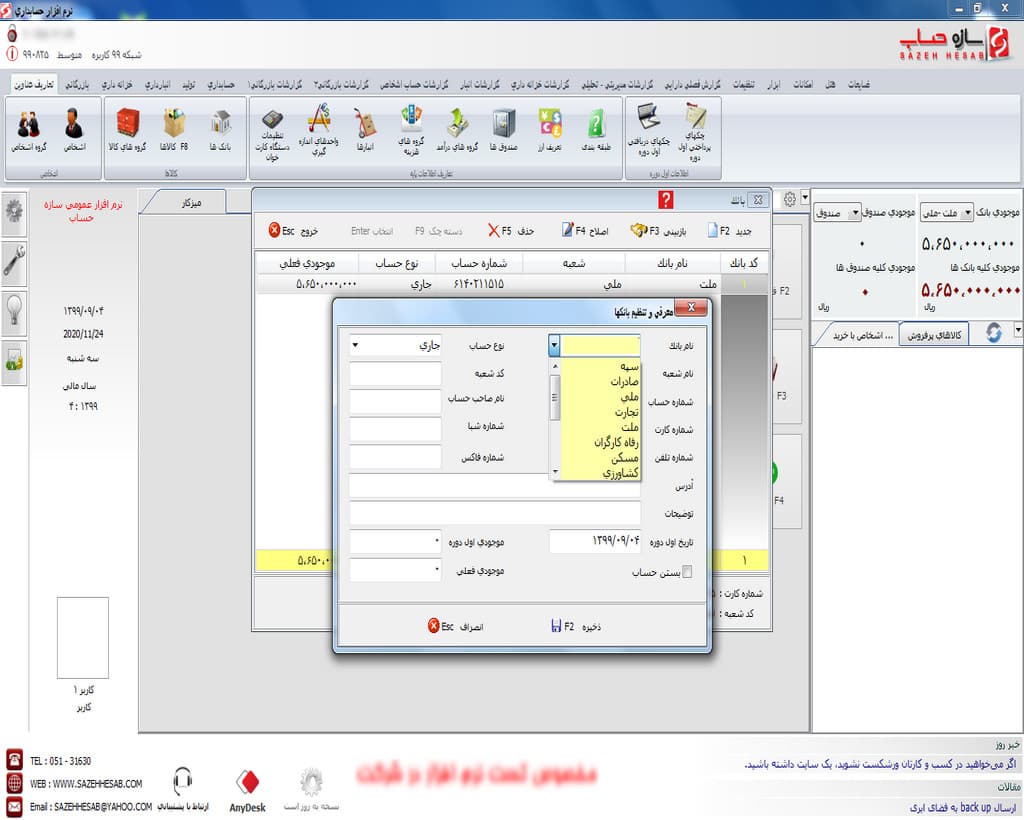
Task: Expand the bank balance ملت-ملی dropdown
Action: [x=967, y=213]
